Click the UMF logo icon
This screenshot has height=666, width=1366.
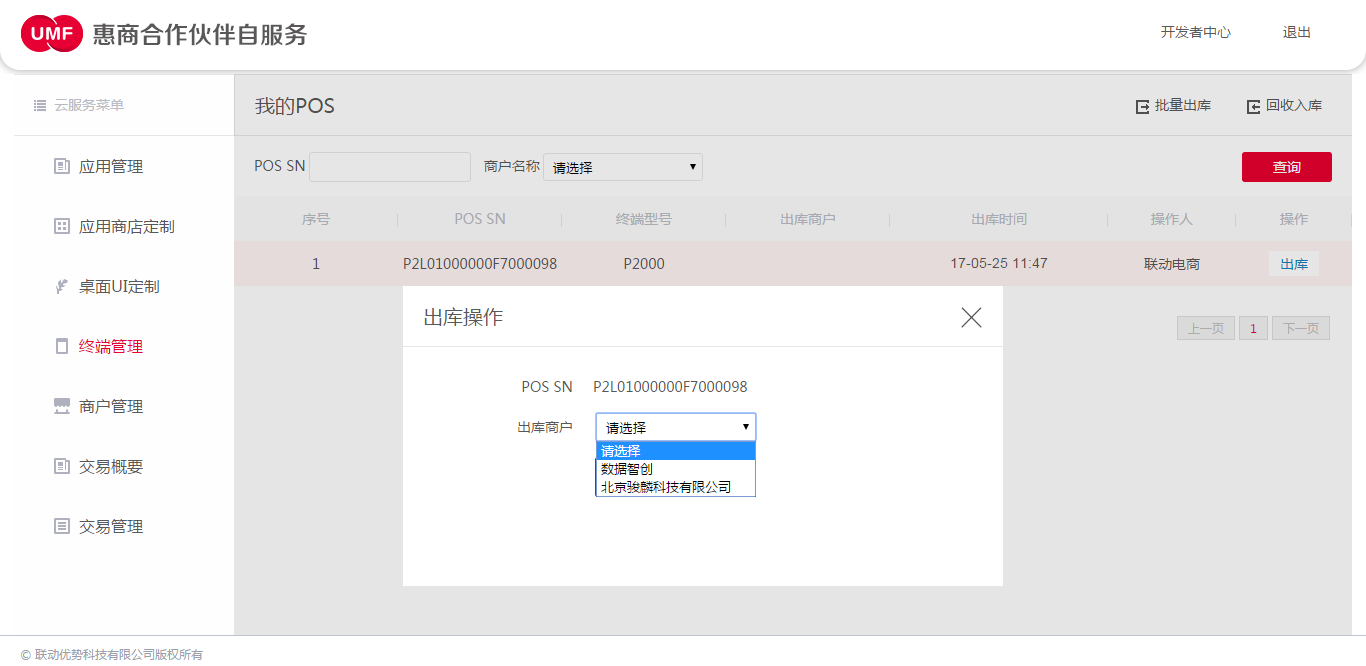pyautogui.click(x=51, y=34)
